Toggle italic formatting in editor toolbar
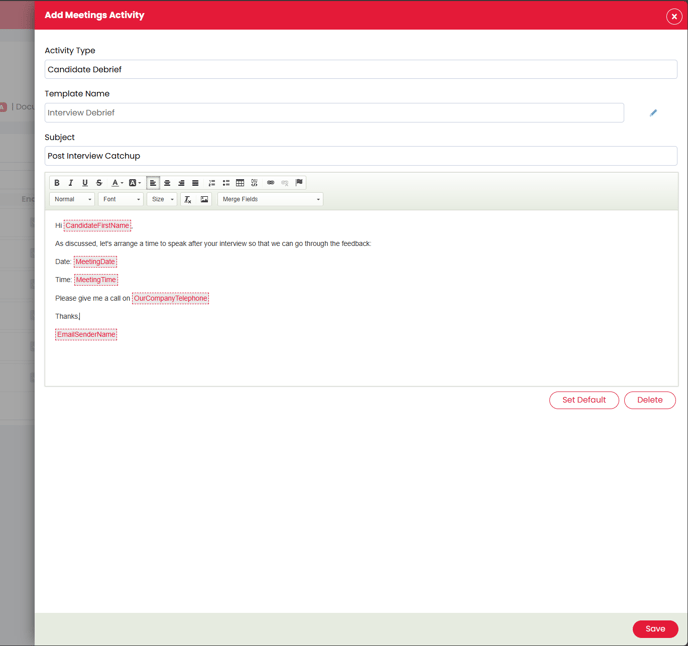 71,183
